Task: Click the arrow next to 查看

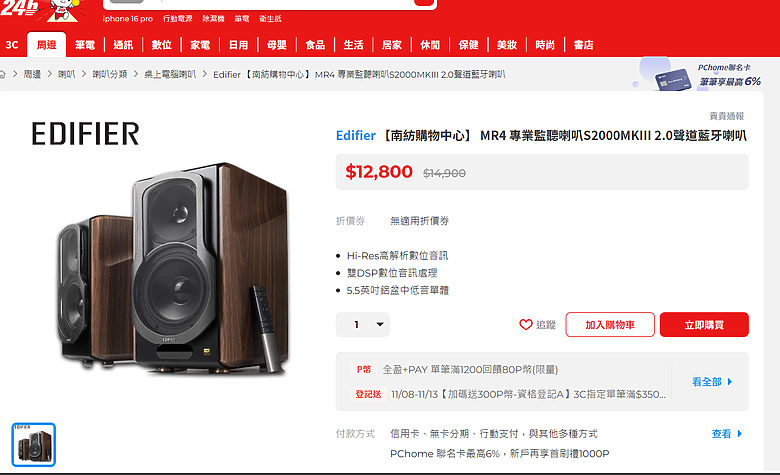Action: coord(740,434)
